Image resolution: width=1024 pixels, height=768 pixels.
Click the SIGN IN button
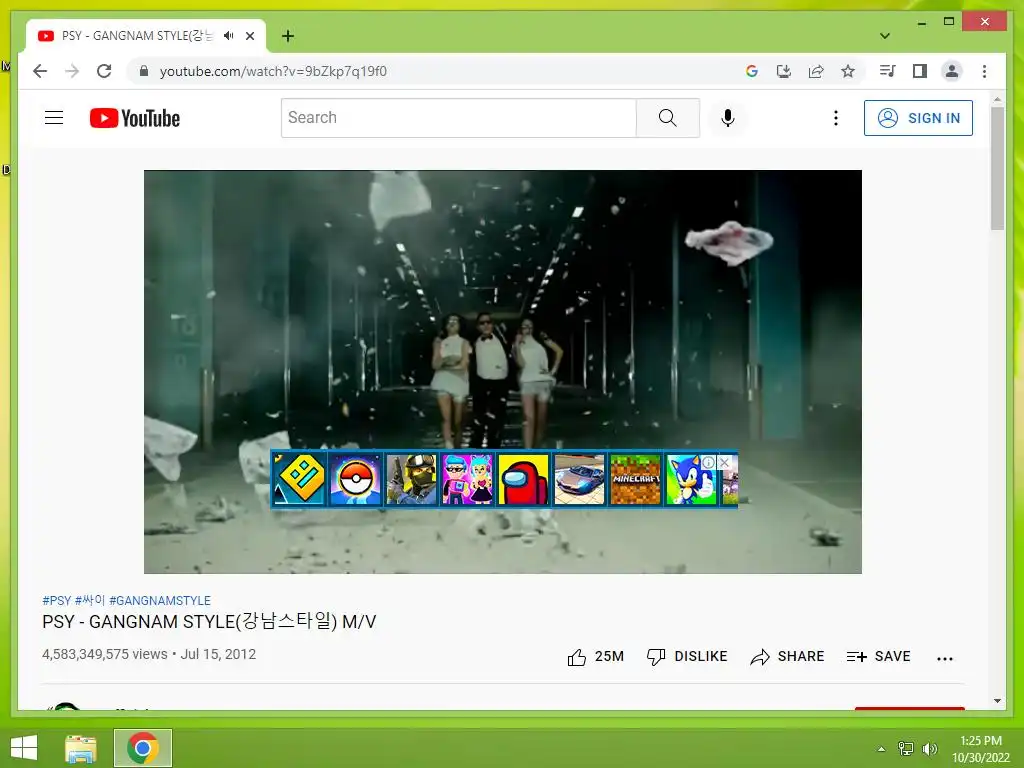[x=918, y=118]
